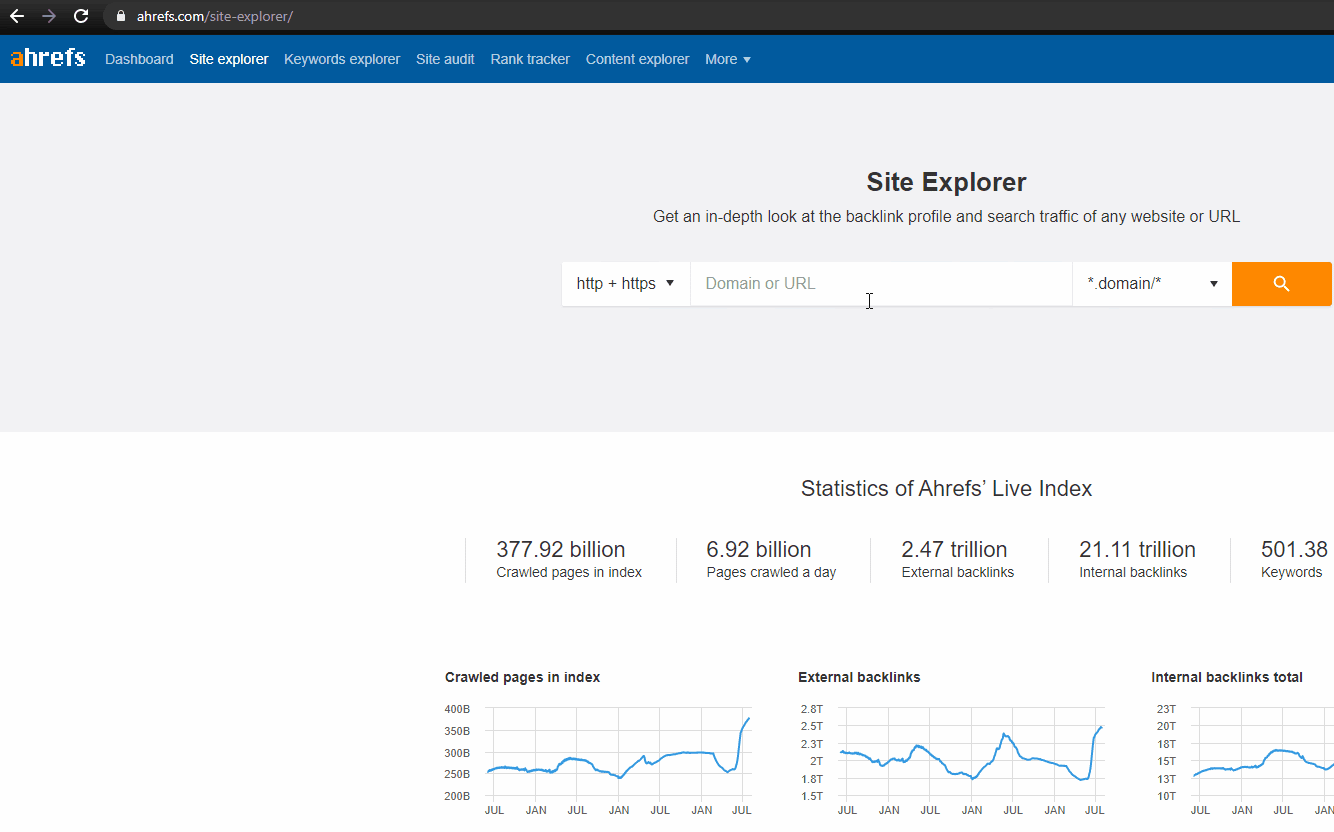Open Content explorer
The height and width of the screenshot is (832, 1334).
click(x=637, y=59)
